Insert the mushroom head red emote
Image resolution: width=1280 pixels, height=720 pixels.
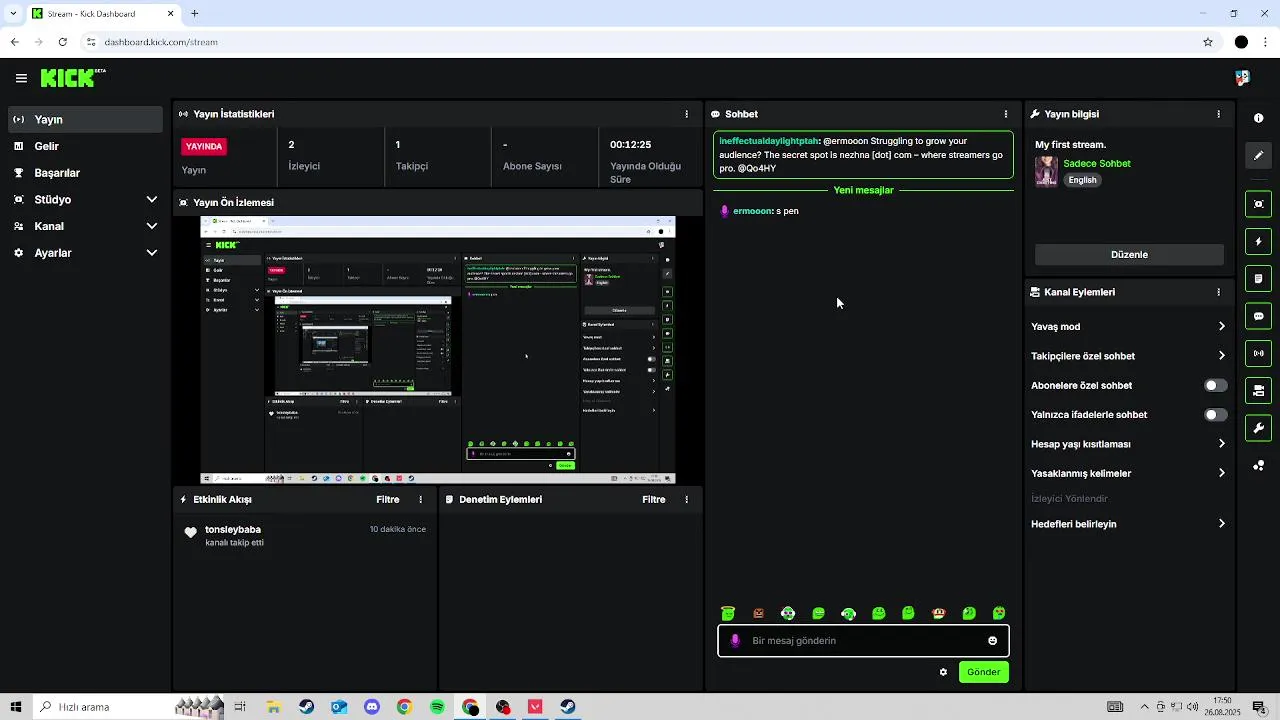pyautogui.click(x=938, y=613)
